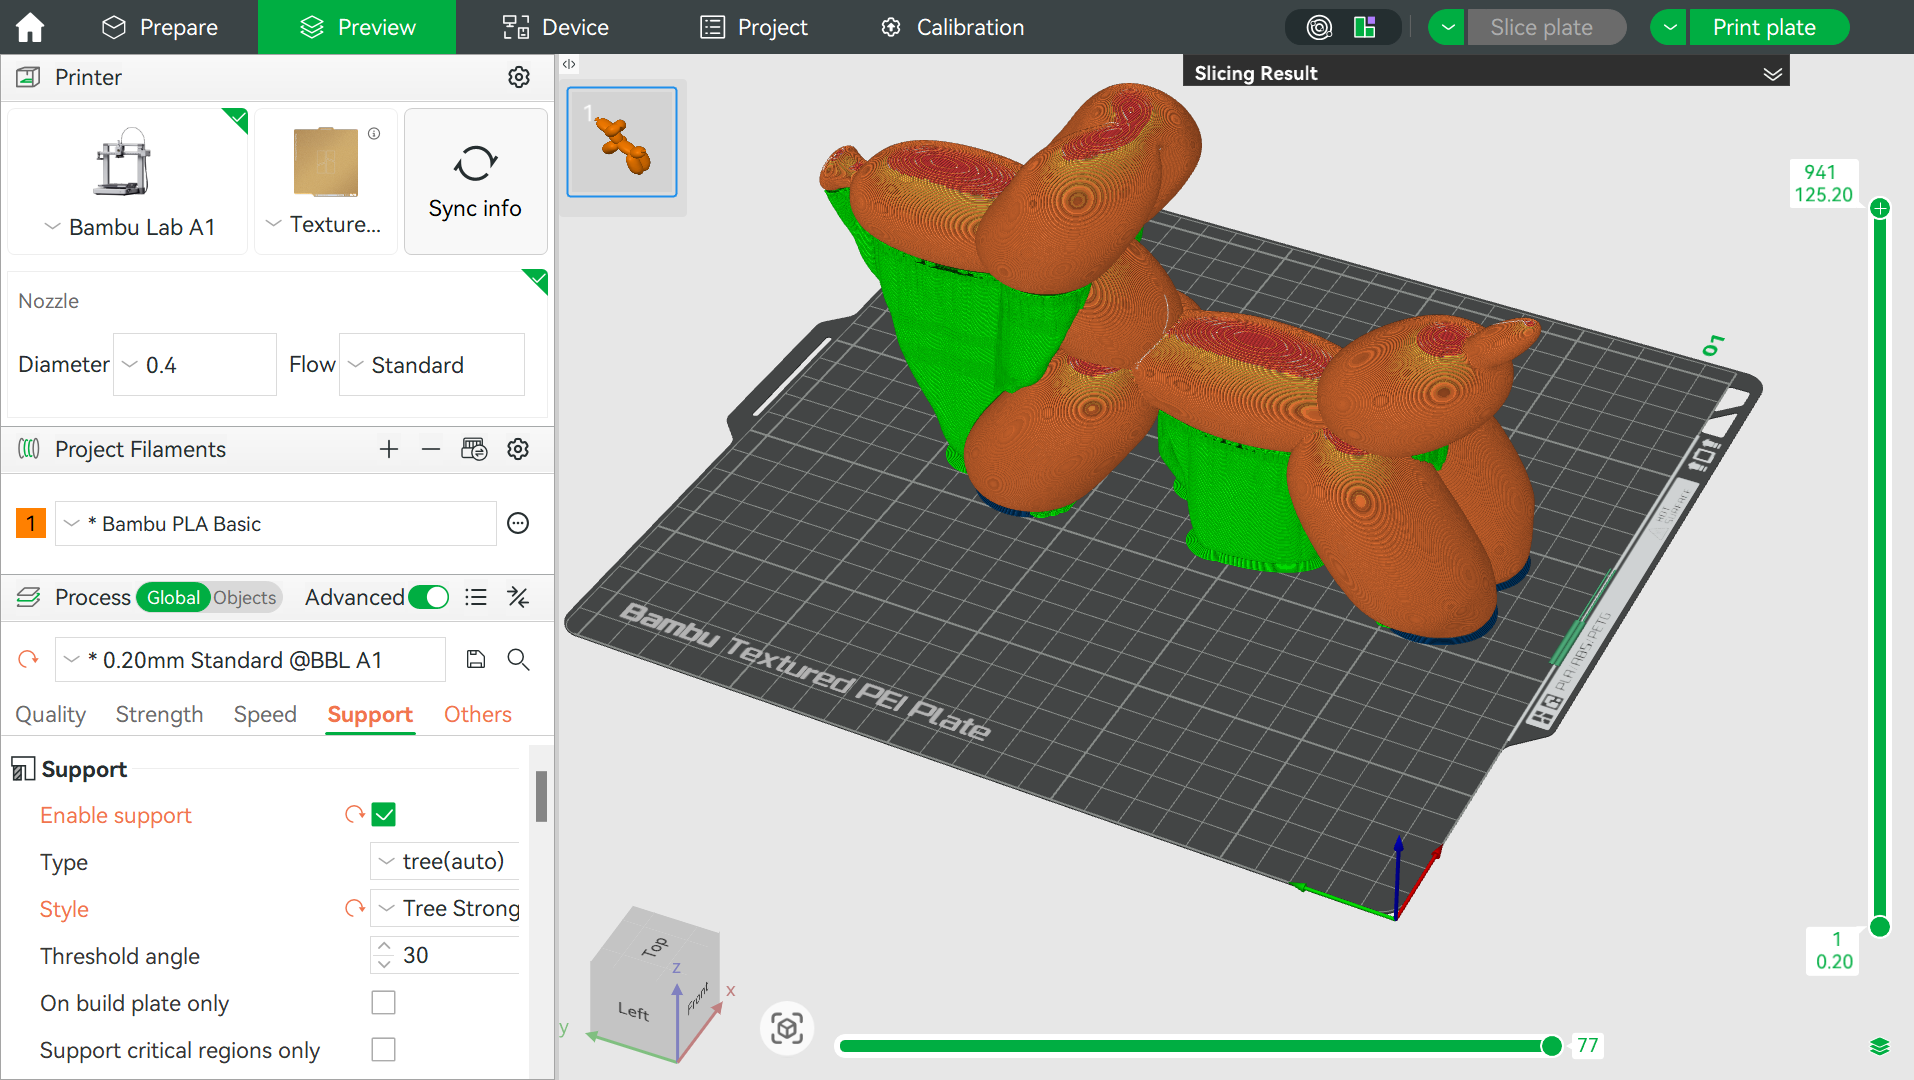Open support Type dropdown

(445, 861)
